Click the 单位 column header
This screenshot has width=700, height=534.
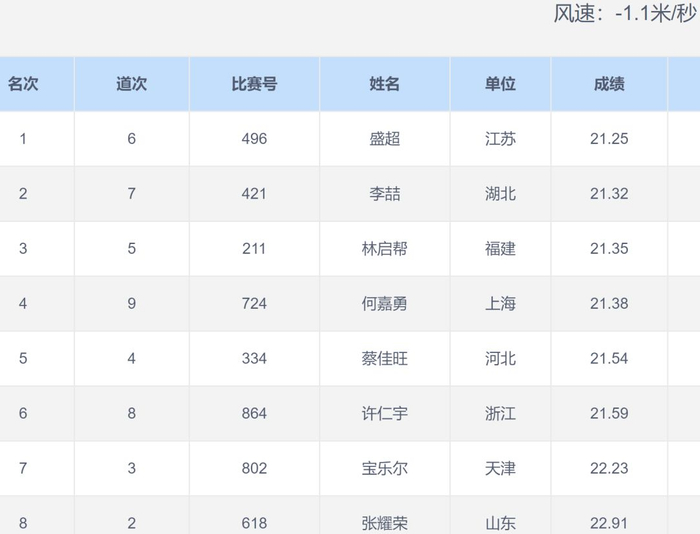point(500,84)
